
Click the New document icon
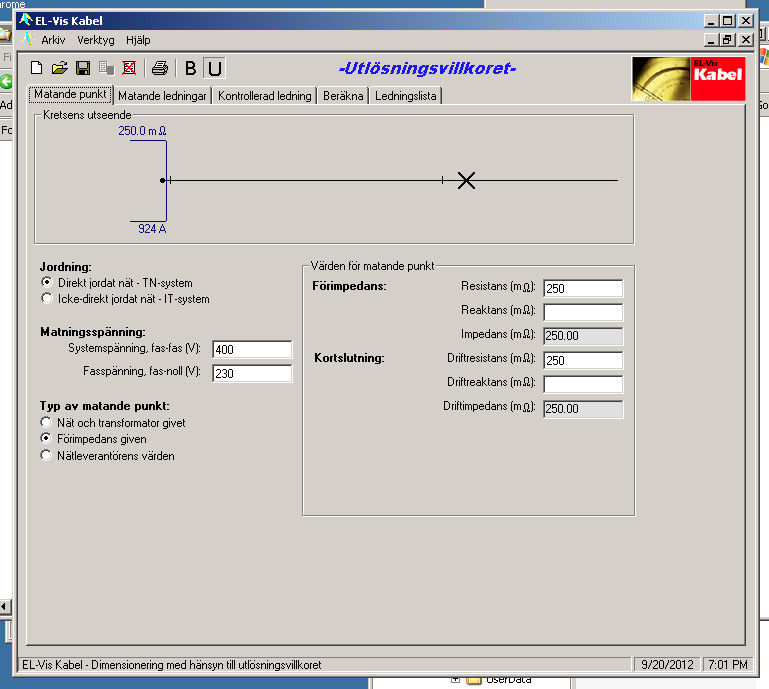[37, 68]
